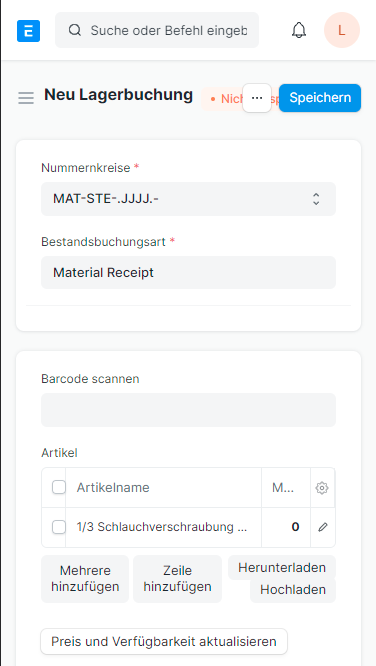Focus the Barcode scannen input field
The width and height of the screenshot is (376, 666).
188,410
